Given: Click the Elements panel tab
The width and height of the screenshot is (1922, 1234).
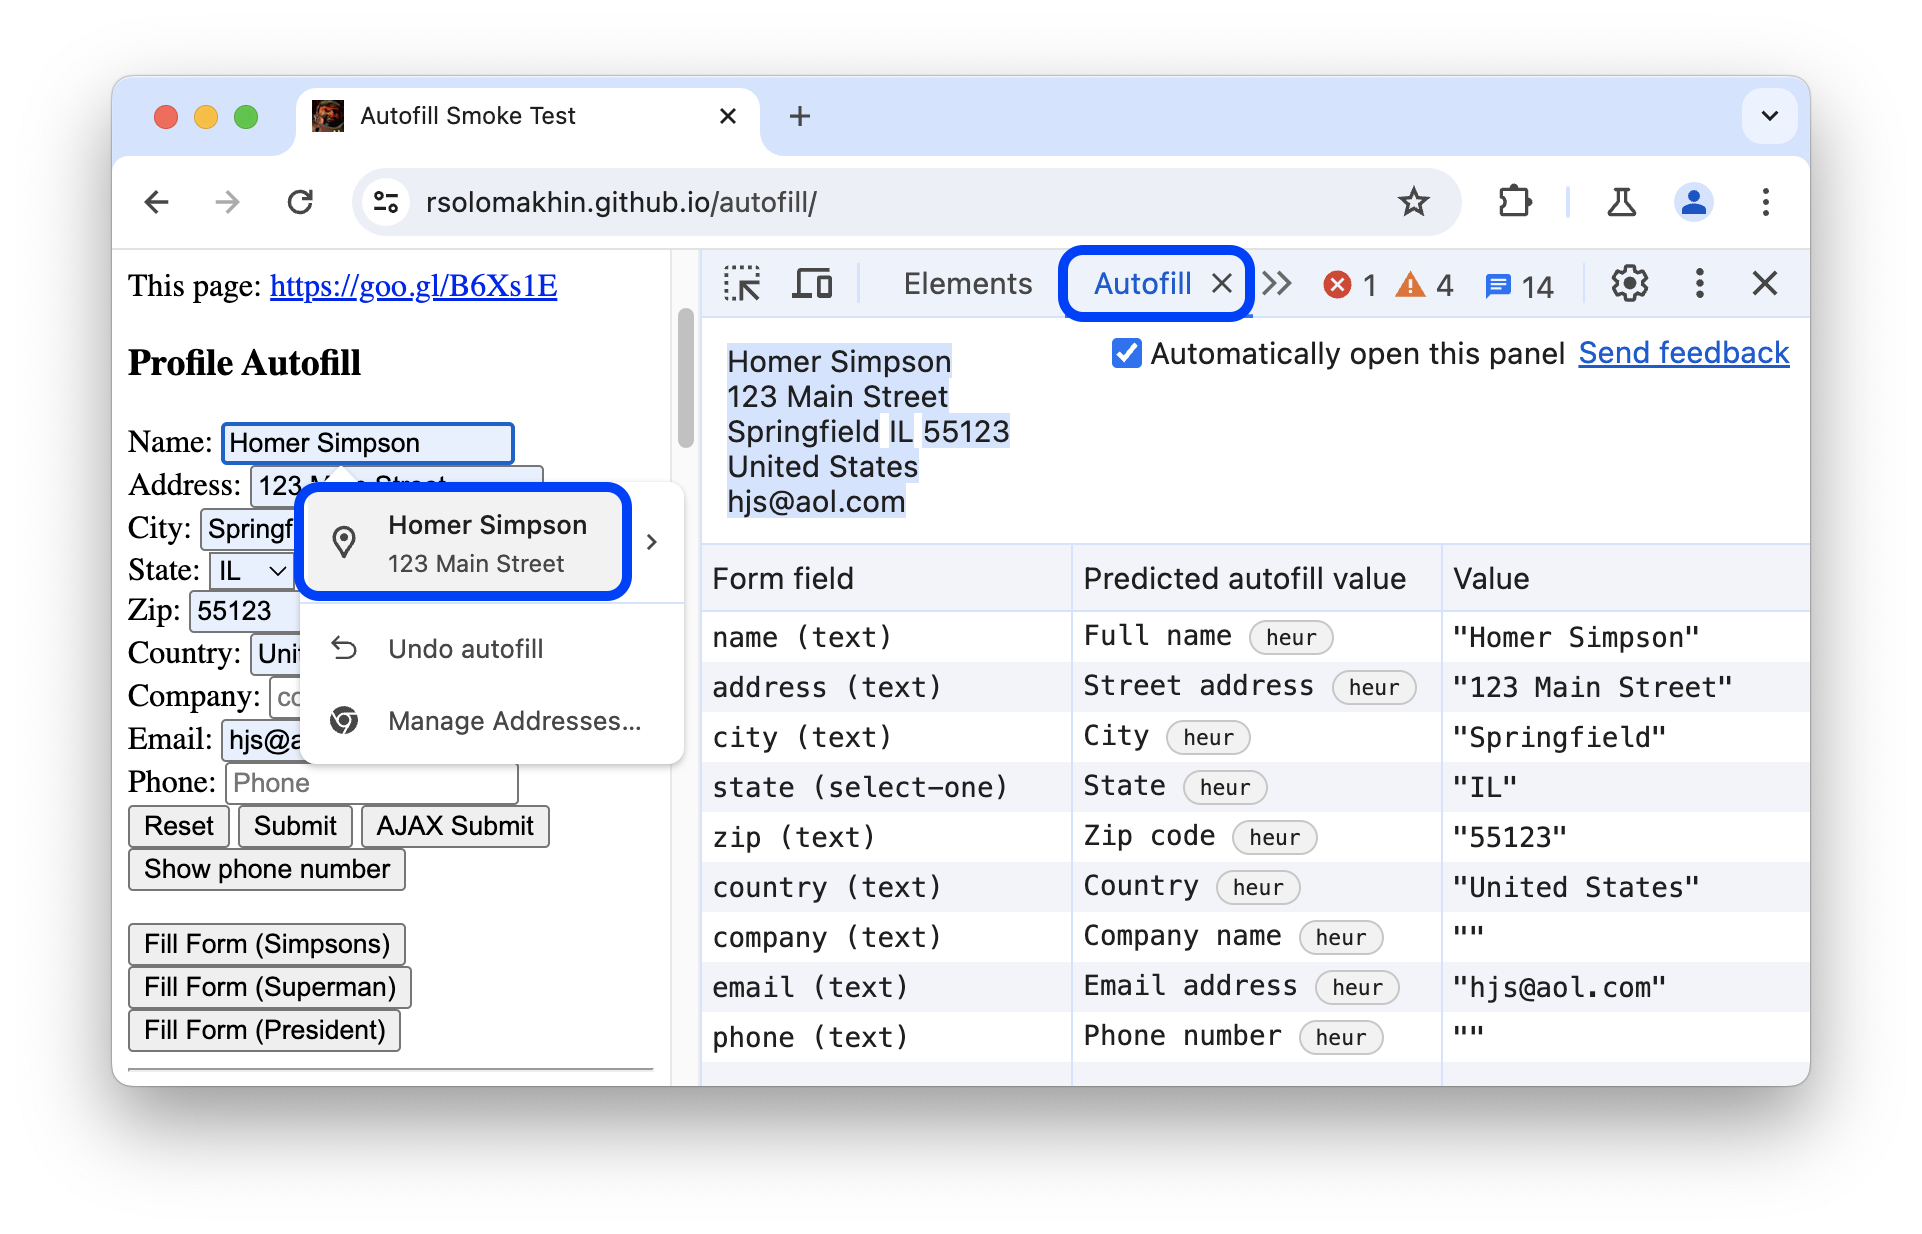Looking at the screenshot, I should tap(969, 283).
